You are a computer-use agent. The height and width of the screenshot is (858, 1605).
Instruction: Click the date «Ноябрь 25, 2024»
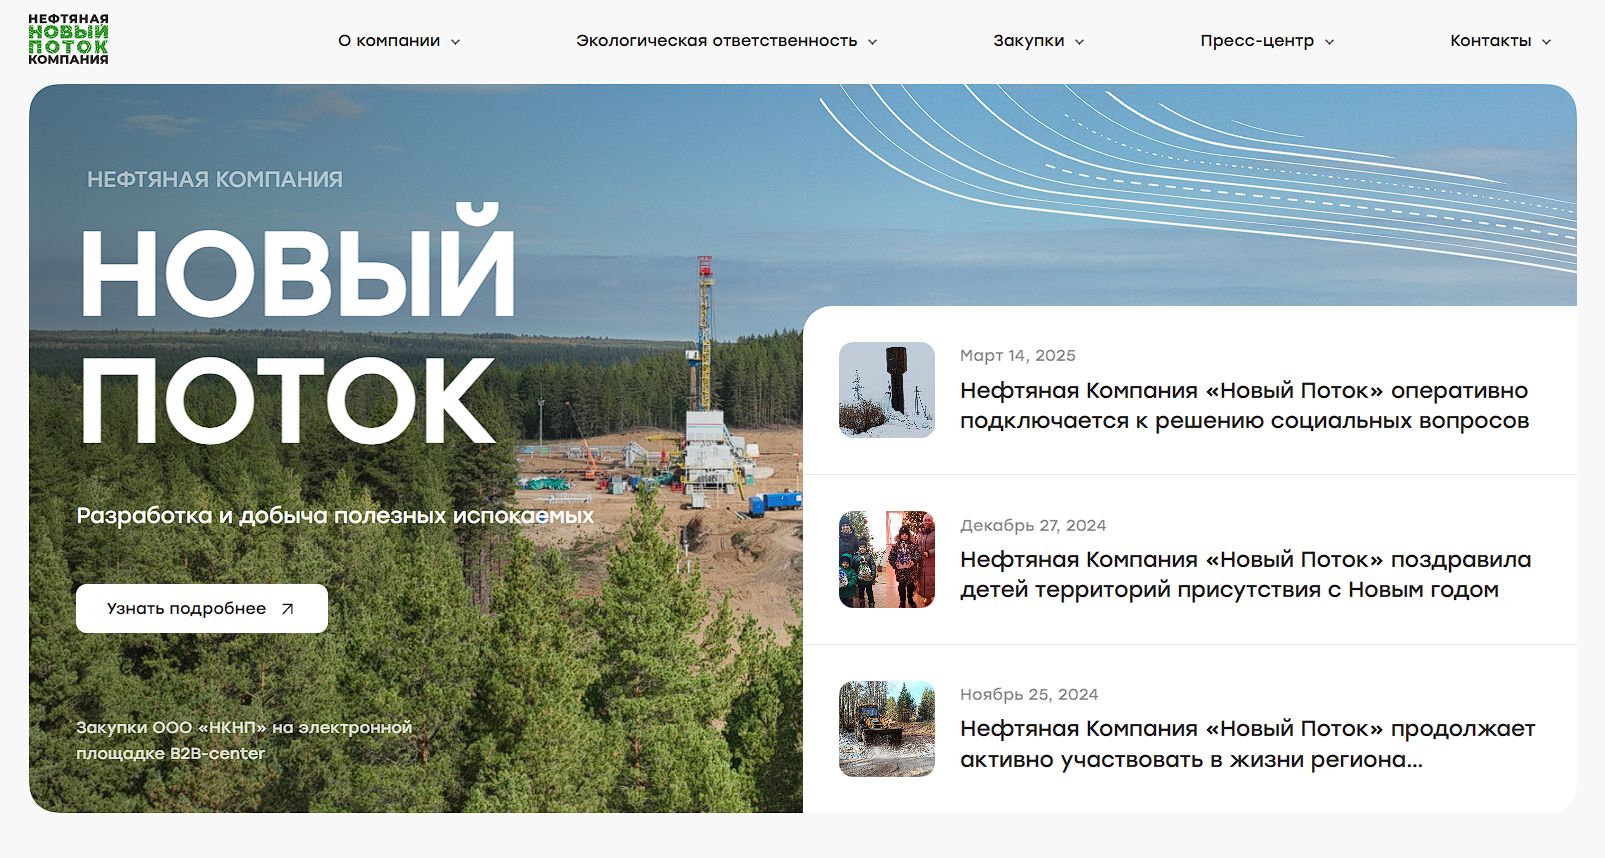(x=1029, y=694)
